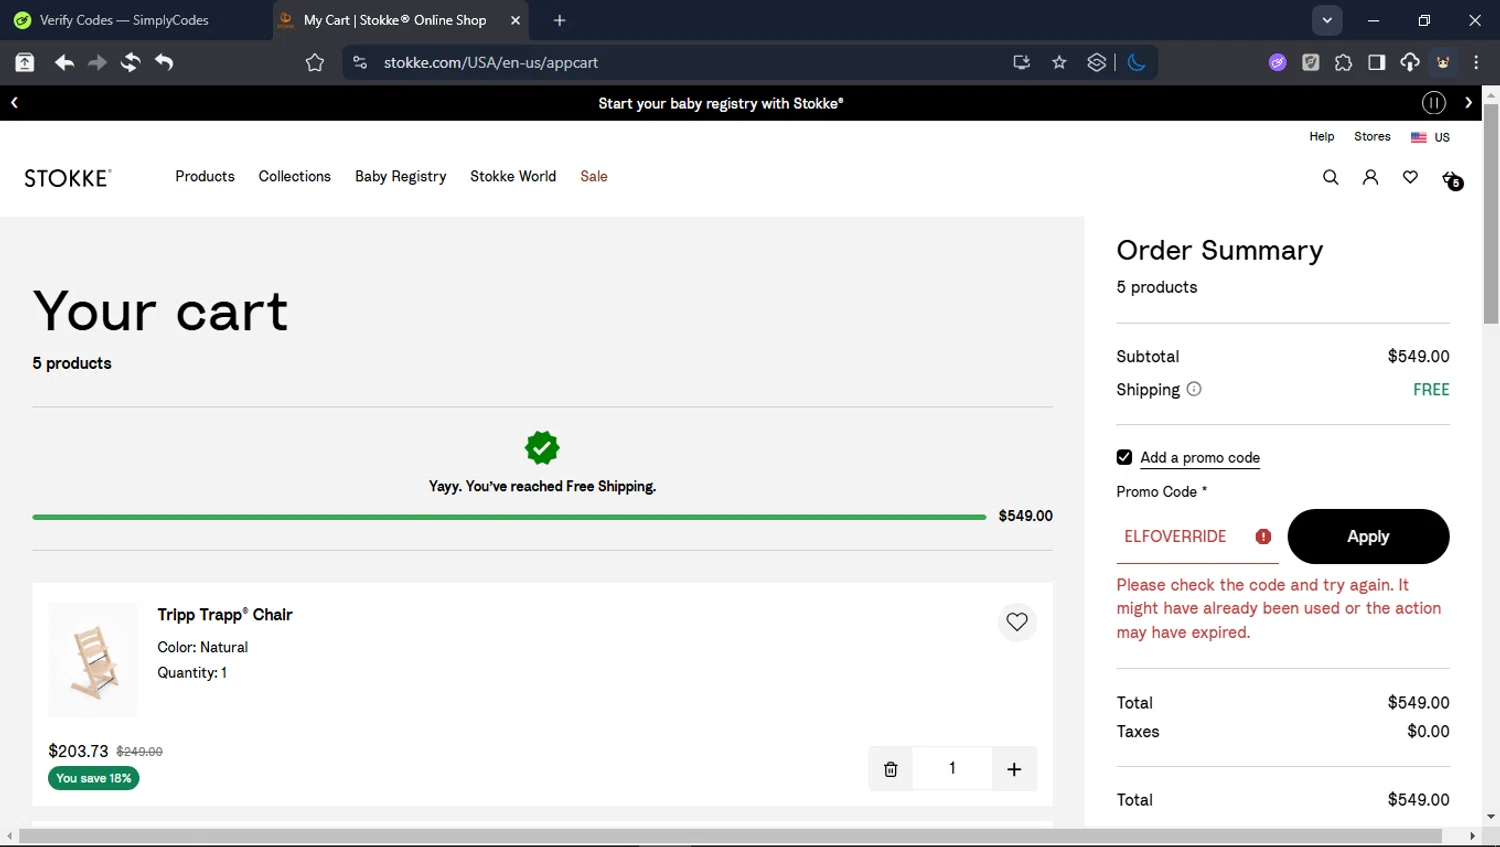Viewport: 1500px width, 847px height.
Task: Click the Help link
Action: click(1321, 136)
